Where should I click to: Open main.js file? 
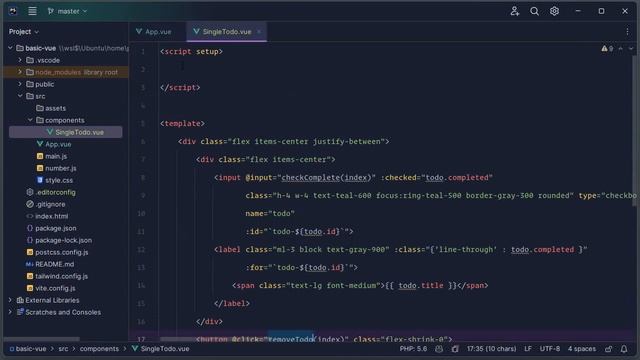coord(52,156)
